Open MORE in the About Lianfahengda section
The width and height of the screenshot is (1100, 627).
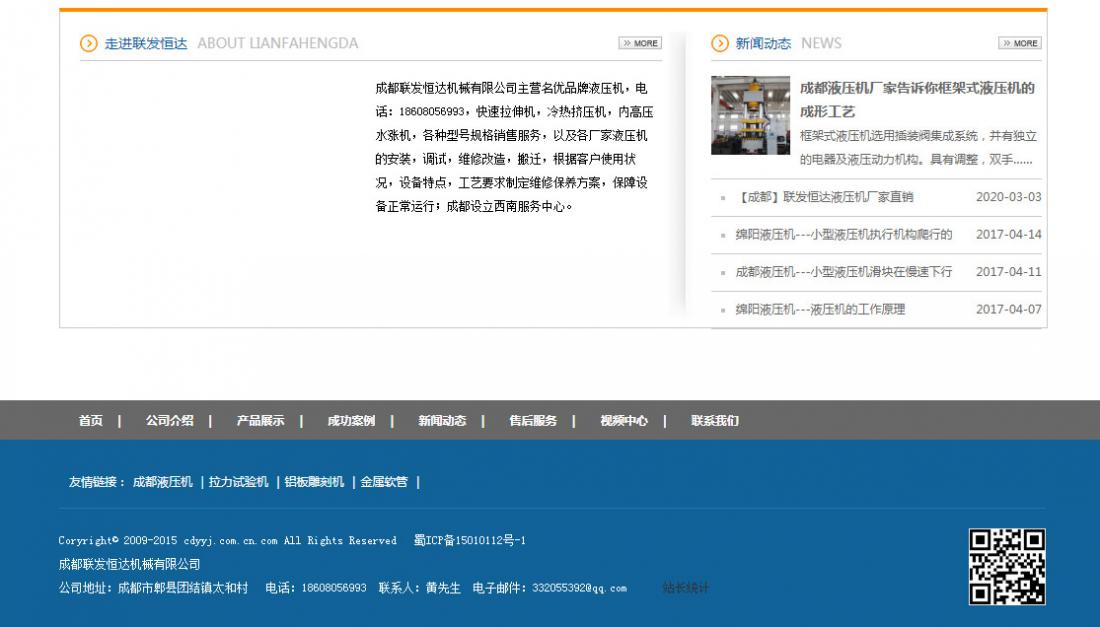pyautogui.click(x=640, y=43)
